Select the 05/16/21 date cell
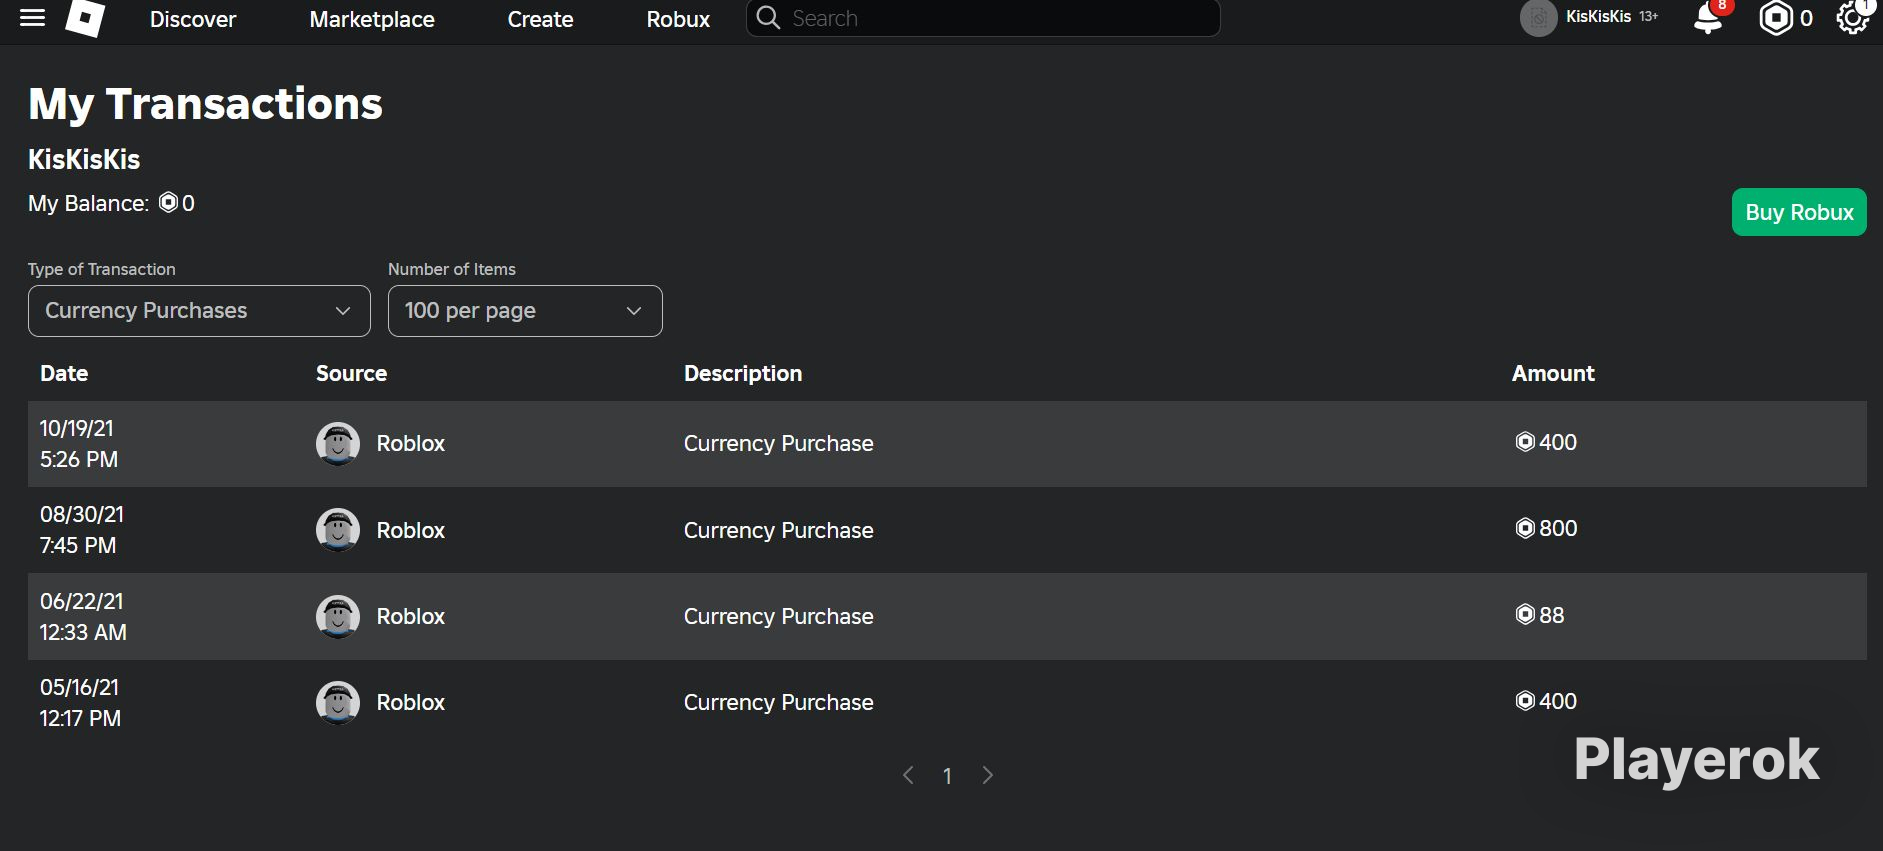Screen dimensions: 1883x851 click(x=80, y=702)
